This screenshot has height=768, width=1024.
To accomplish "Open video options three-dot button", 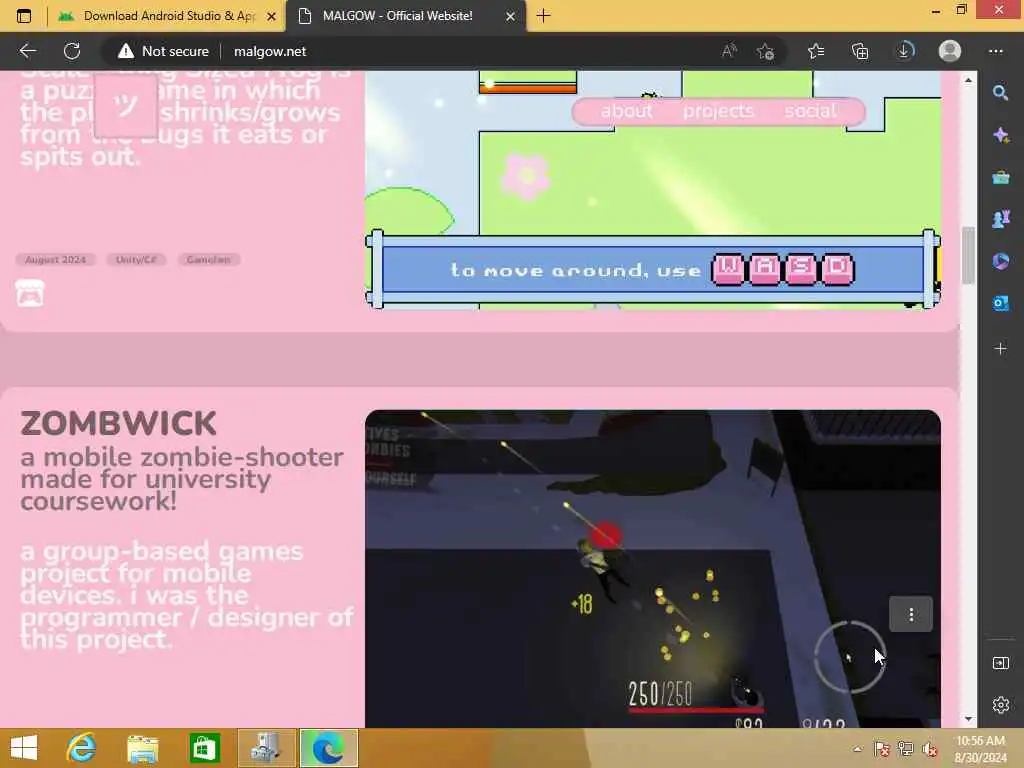I will 911,614.
